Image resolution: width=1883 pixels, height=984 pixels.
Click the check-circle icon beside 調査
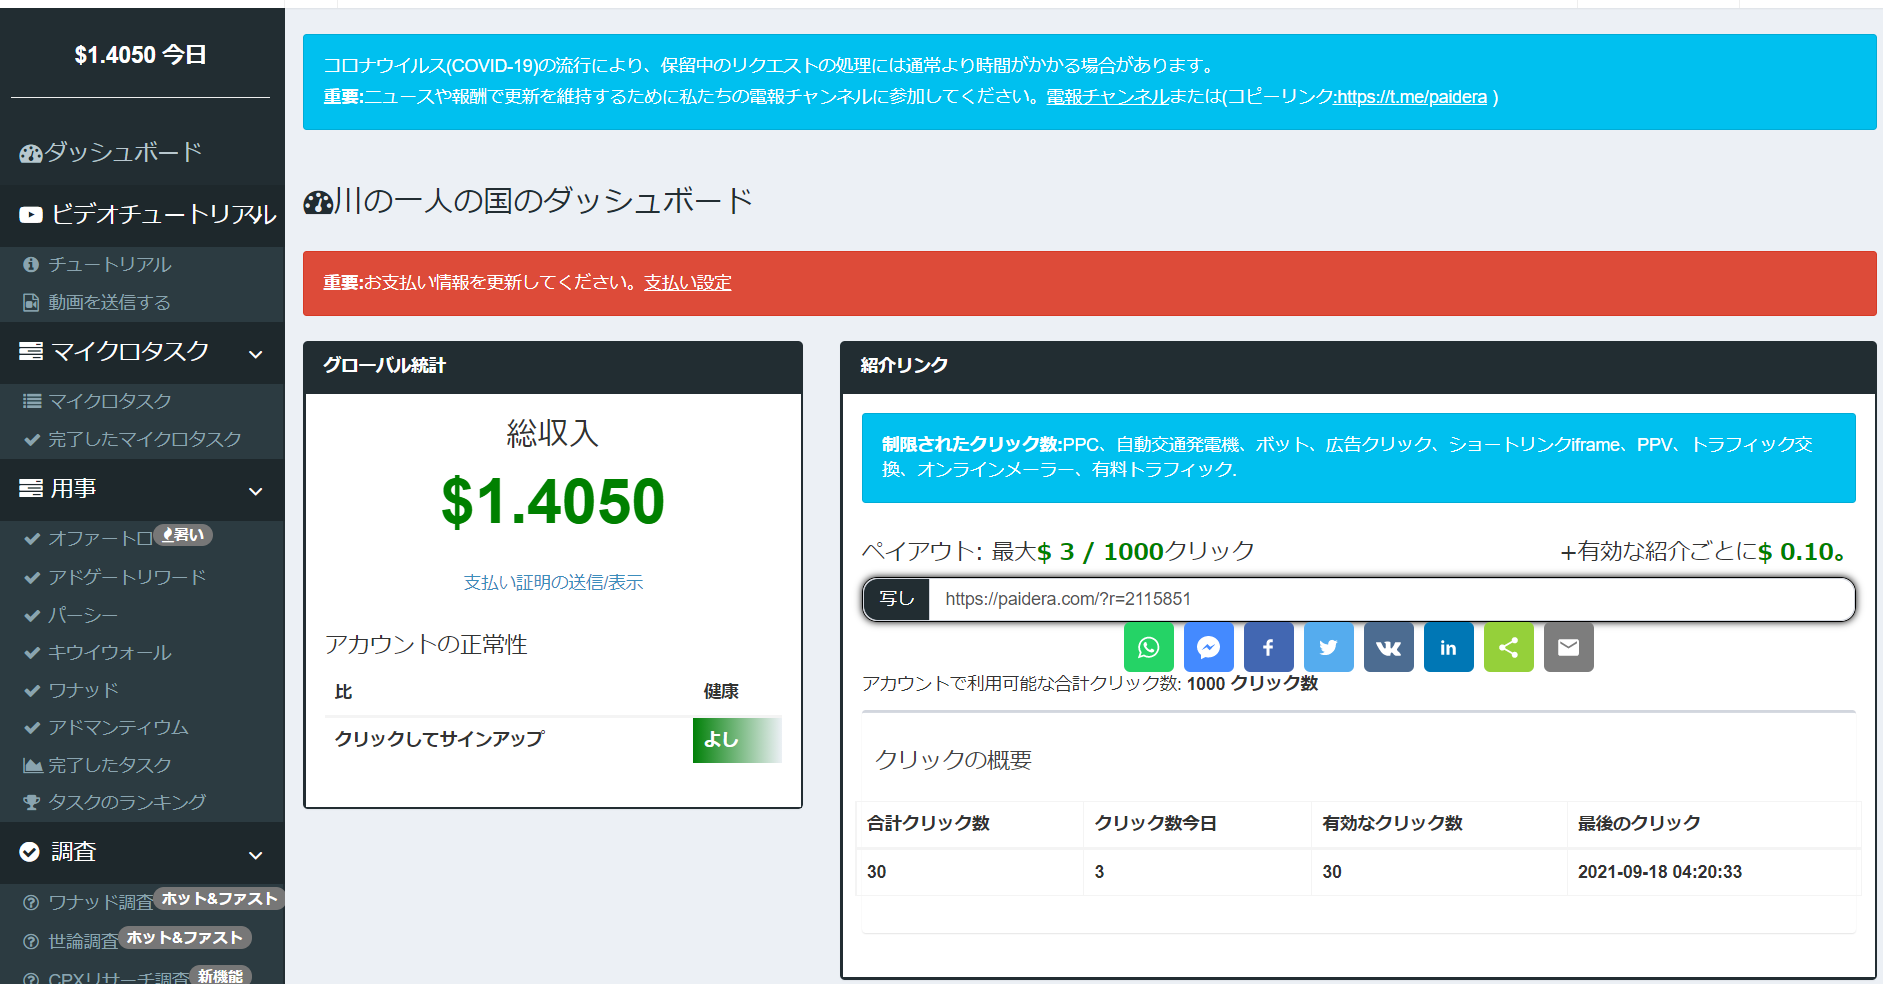[x=30, y=851]
